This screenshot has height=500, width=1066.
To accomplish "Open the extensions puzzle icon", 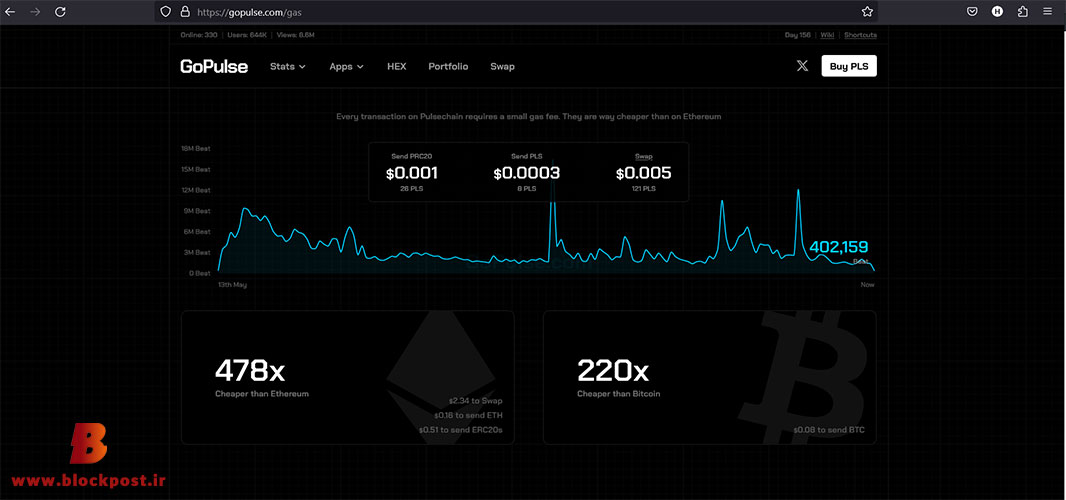I will point(1022,12).
